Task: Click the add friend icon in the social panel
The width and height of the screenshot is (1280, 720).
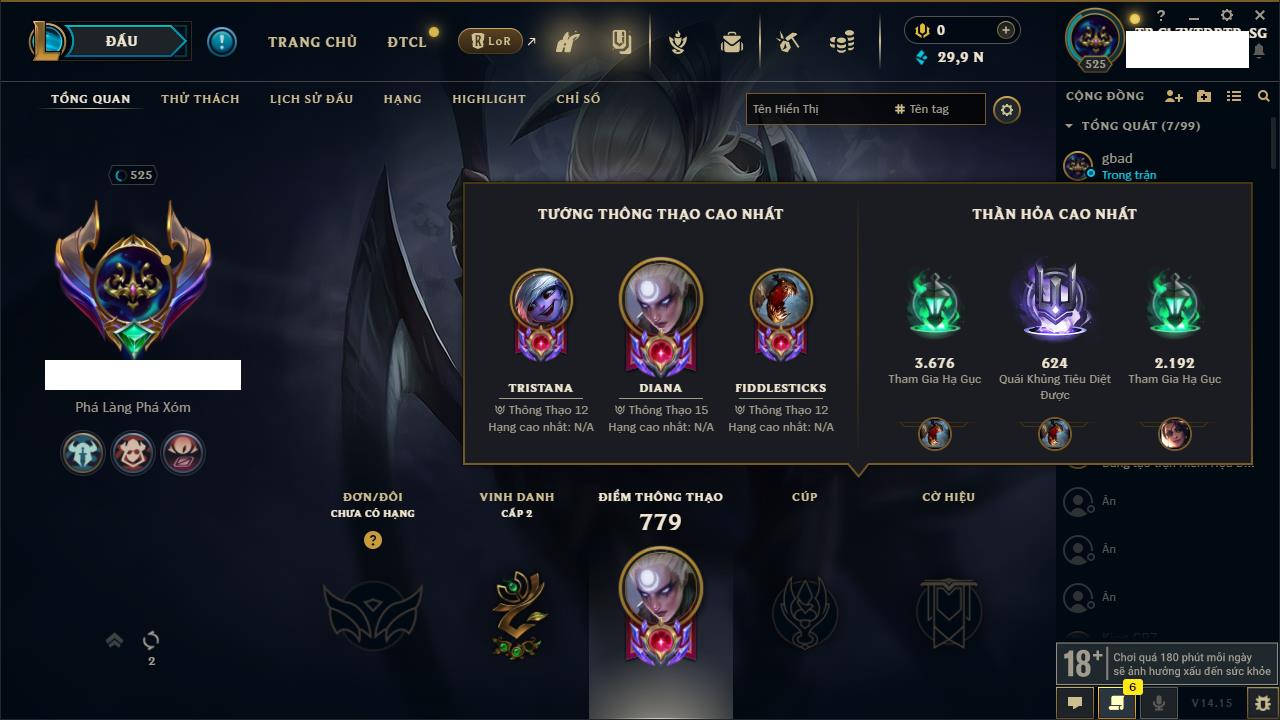Action: [x=1174, y=96]
